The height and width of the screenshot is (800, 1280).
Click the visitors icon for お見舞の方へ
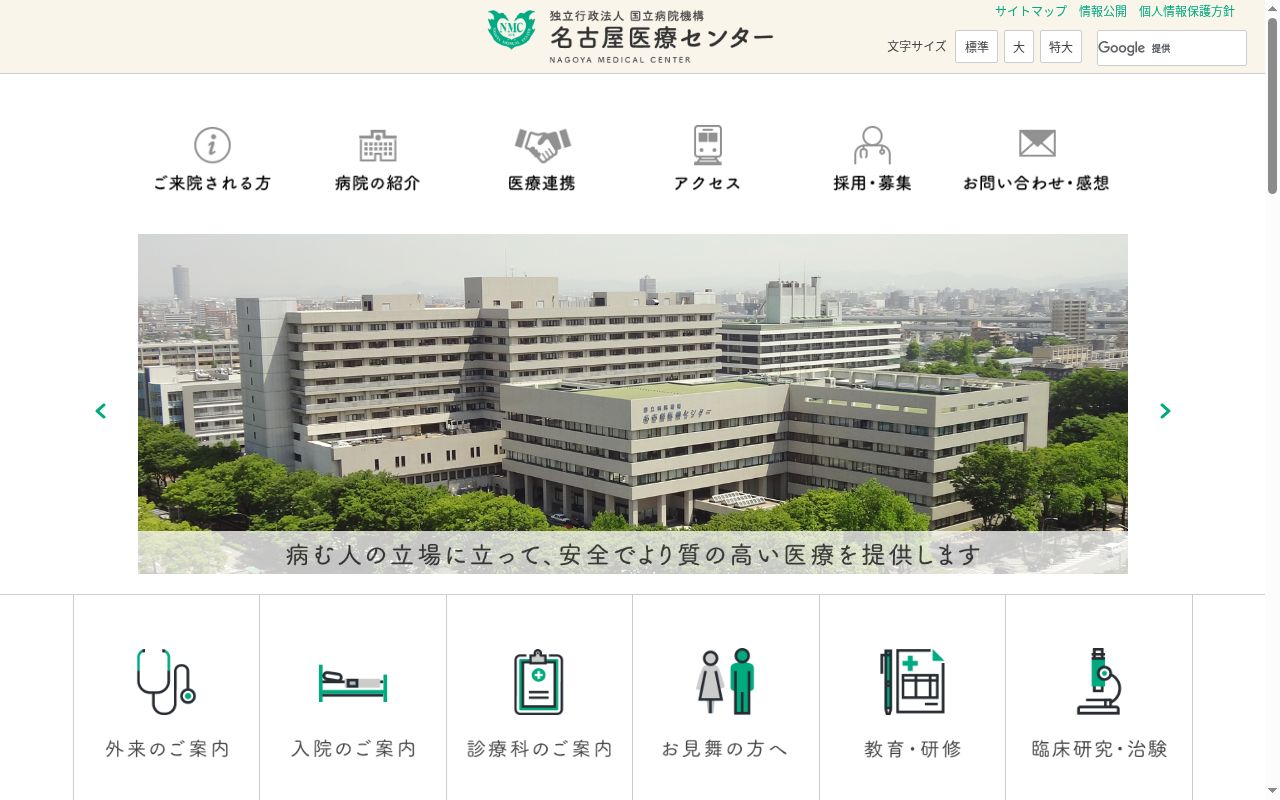726,681
